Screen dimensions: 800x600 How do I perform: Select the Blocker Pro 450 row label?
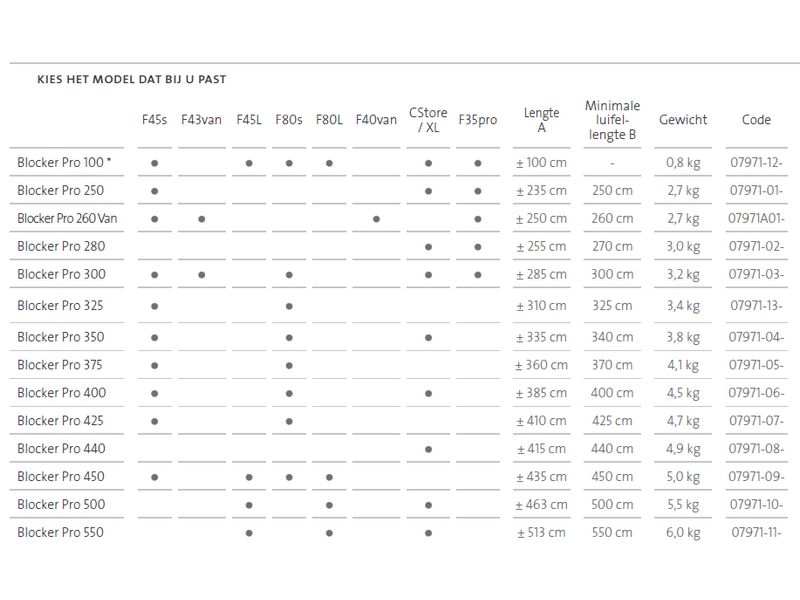tap(61, 477)
